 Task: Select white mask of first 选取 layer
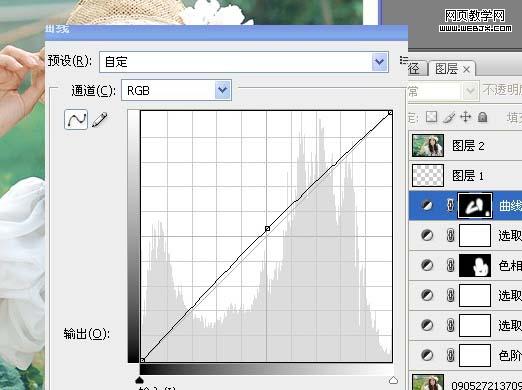[475, 235]
